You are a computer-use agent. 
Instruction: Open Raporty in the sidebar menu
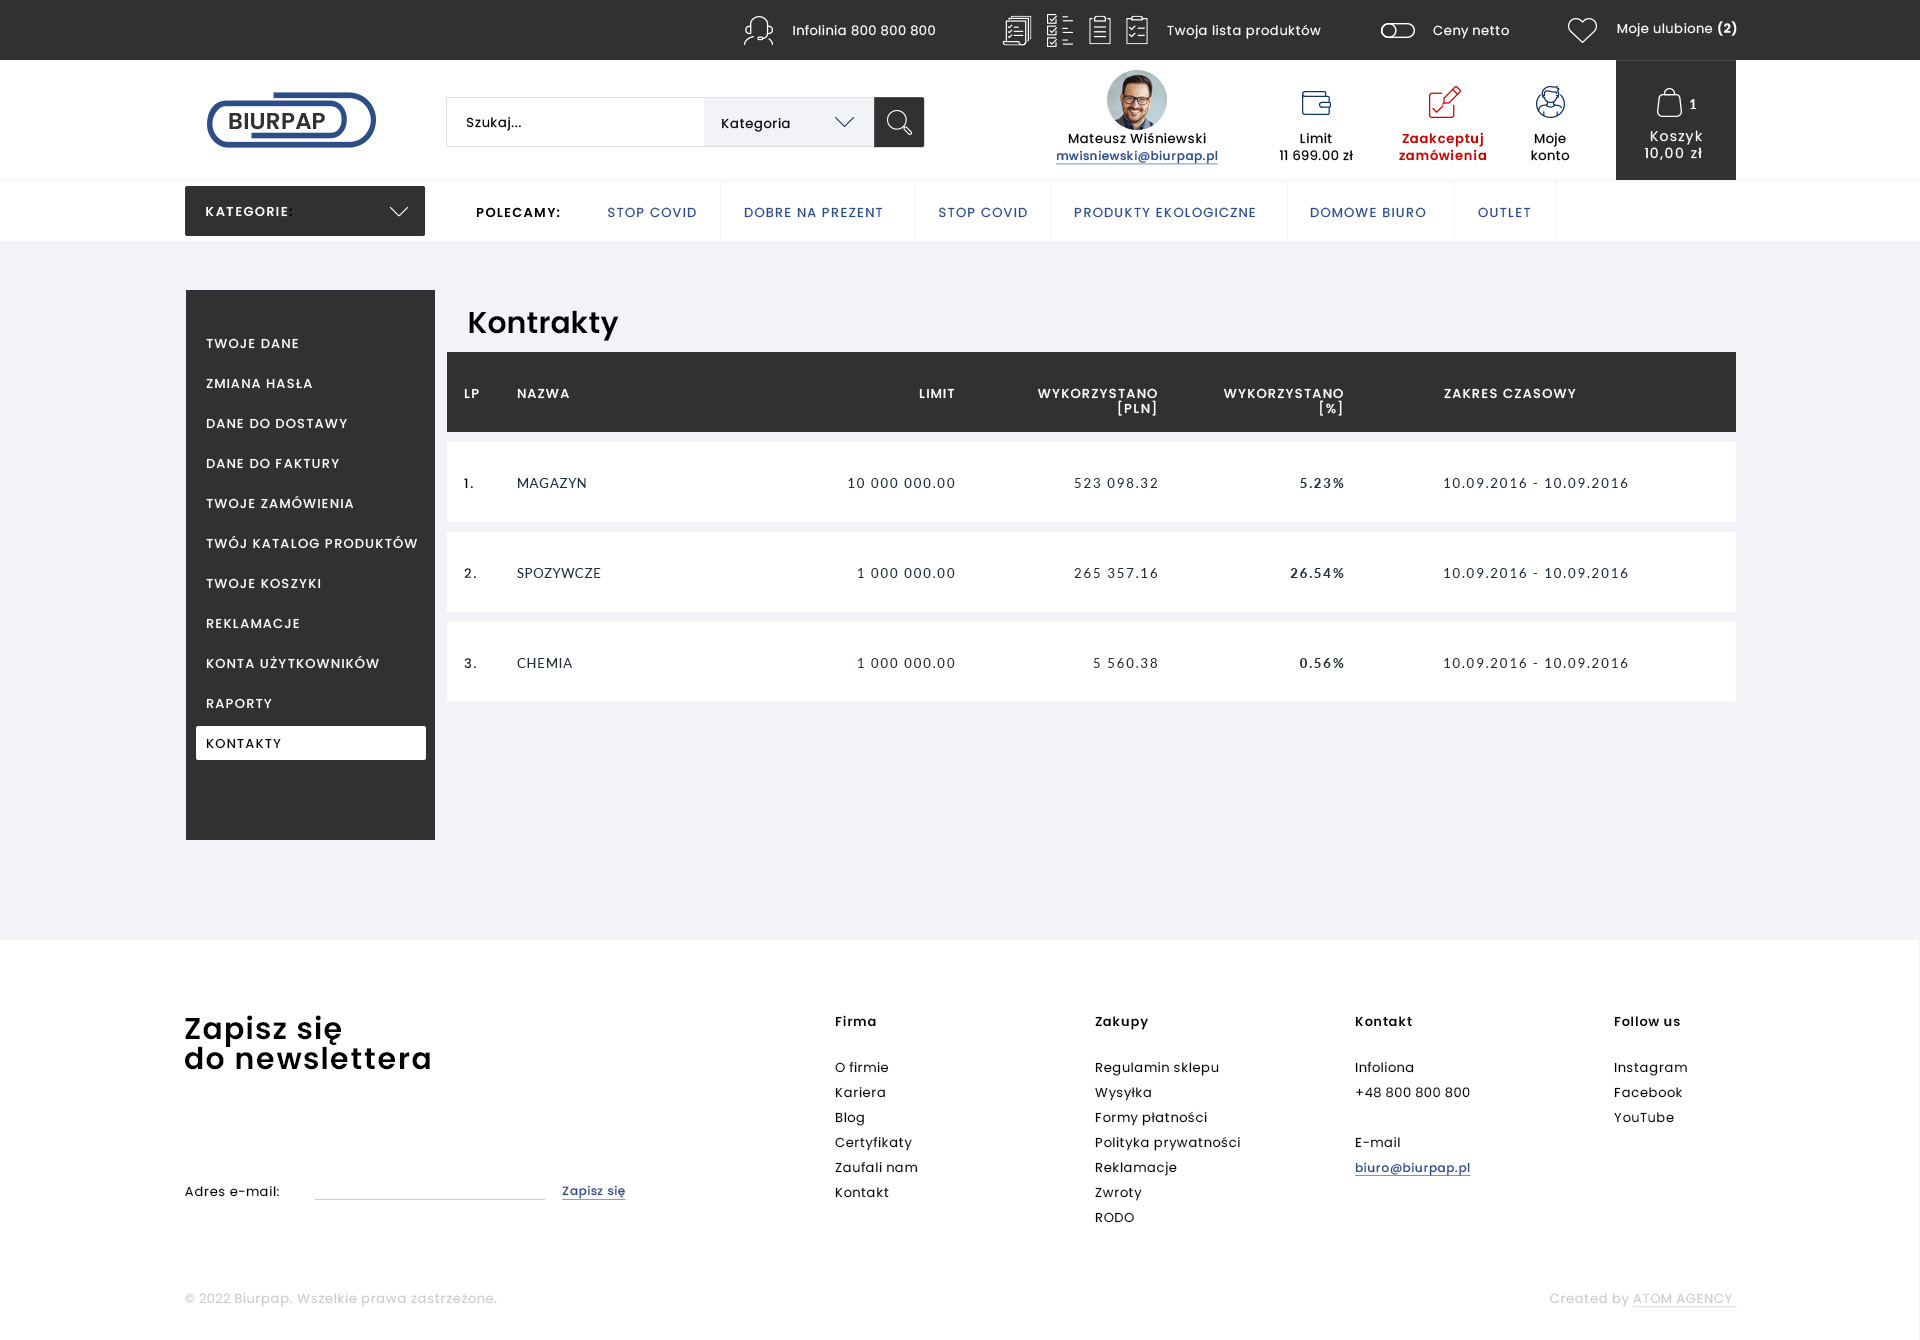pos(238,703)
